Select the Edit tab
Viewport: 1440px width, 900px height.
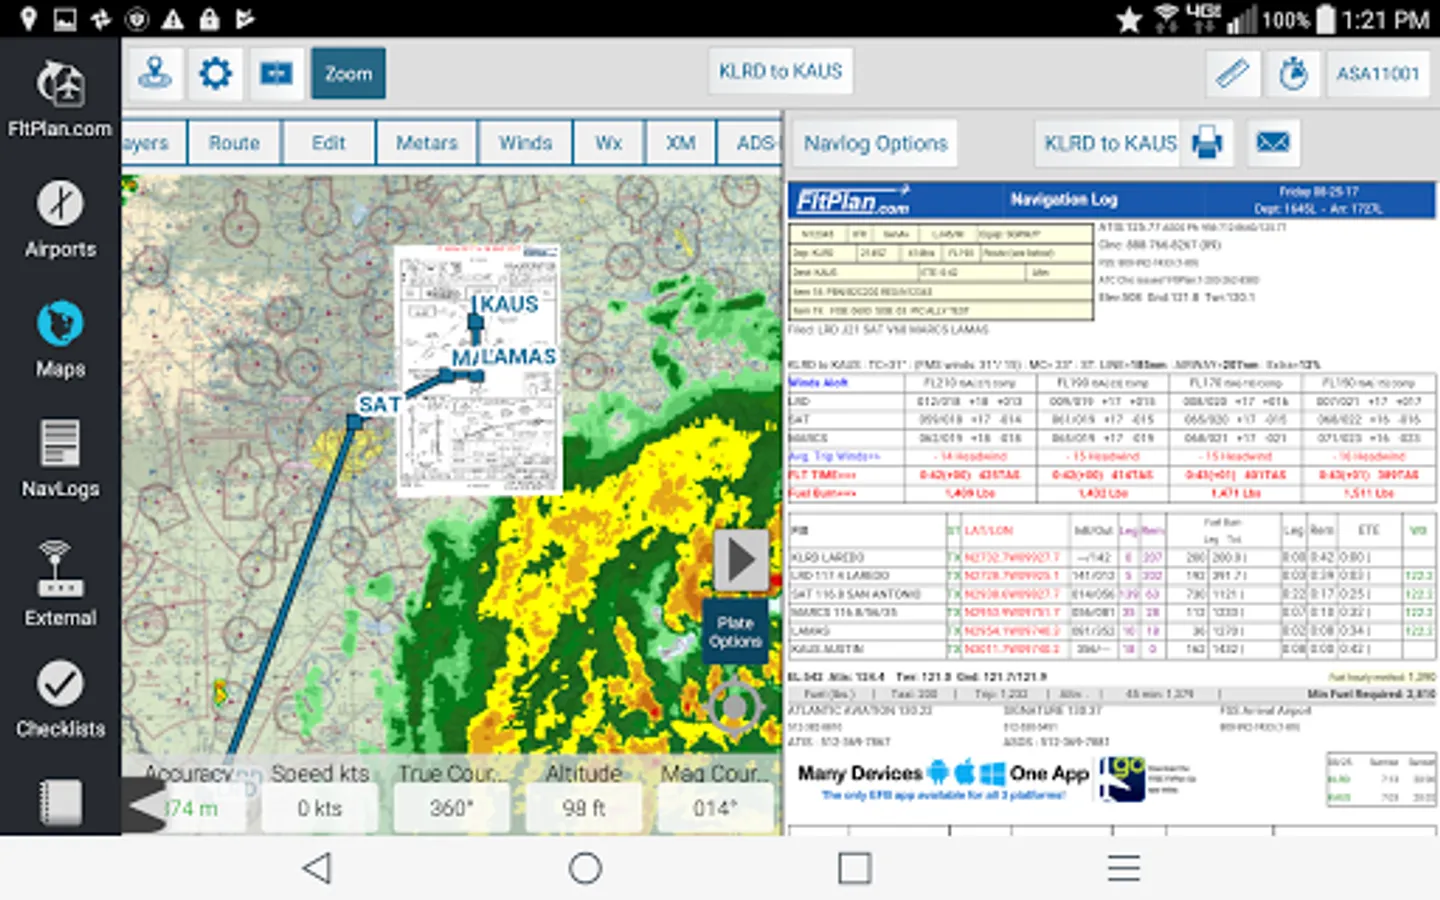(328, 143)
